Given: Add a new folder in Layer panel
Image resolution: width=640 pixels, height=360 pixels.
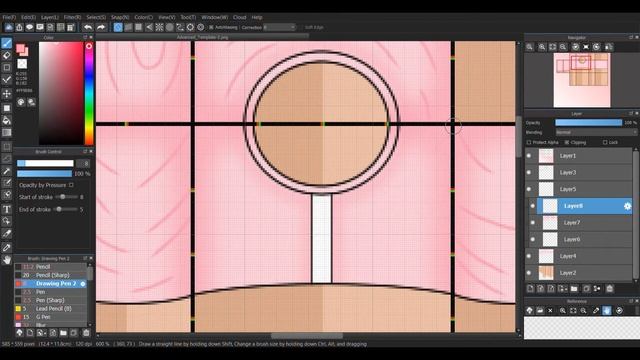Looking at the screenshot, I should tap(574, 289).
